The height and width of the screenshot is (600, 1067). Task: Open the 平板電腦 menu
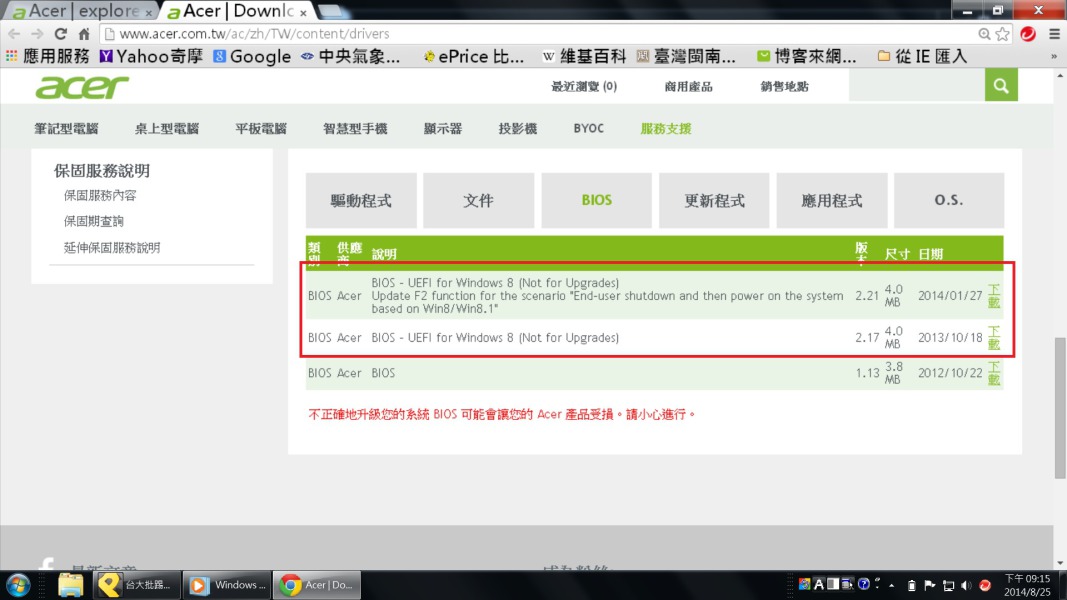click(261, 129)
